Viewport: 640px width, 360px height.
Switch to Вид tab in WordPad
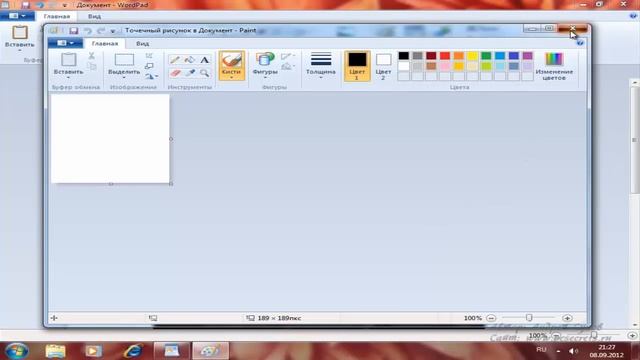coord(94,16)
